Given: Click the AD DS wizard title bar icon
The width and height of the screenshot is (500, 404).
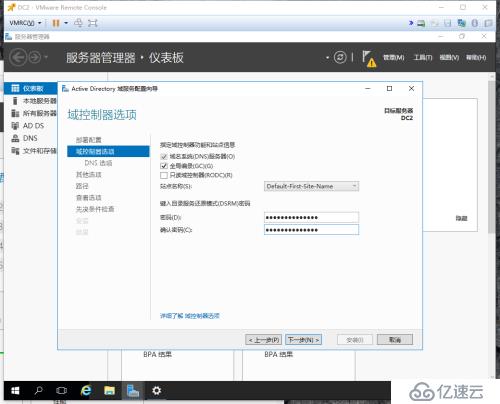Looking at the screenshot, I should 65,89.
